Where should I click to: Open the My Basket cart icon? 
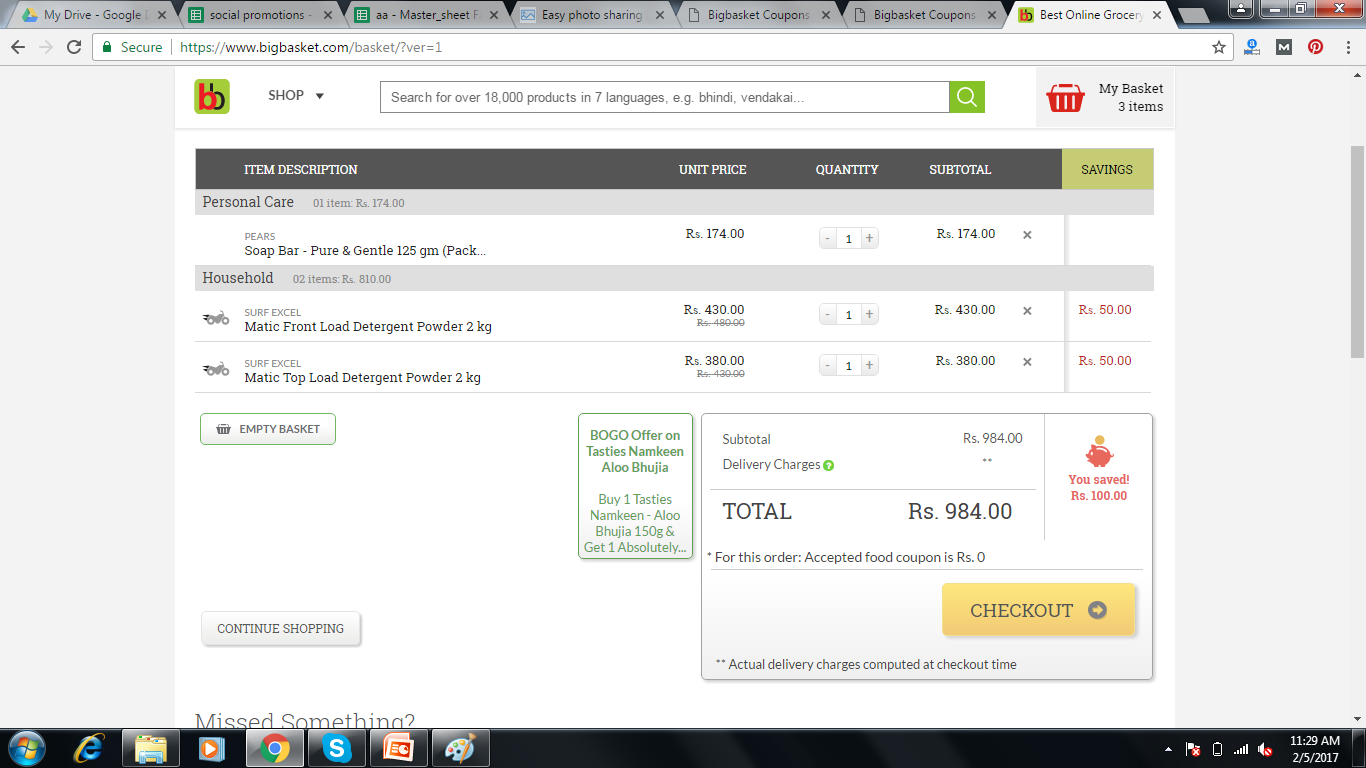[x=1065, y=97]
